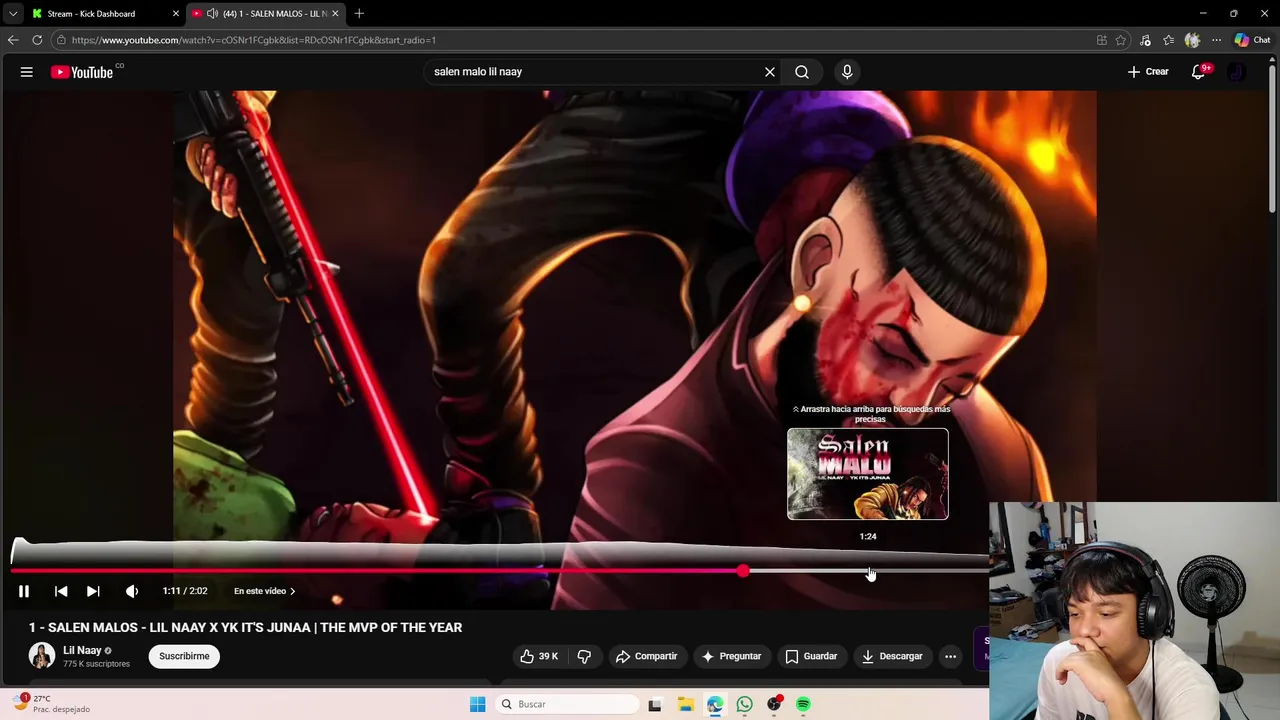
Task: Click the Preguntar AI button
Action: (x=731, y=656)
